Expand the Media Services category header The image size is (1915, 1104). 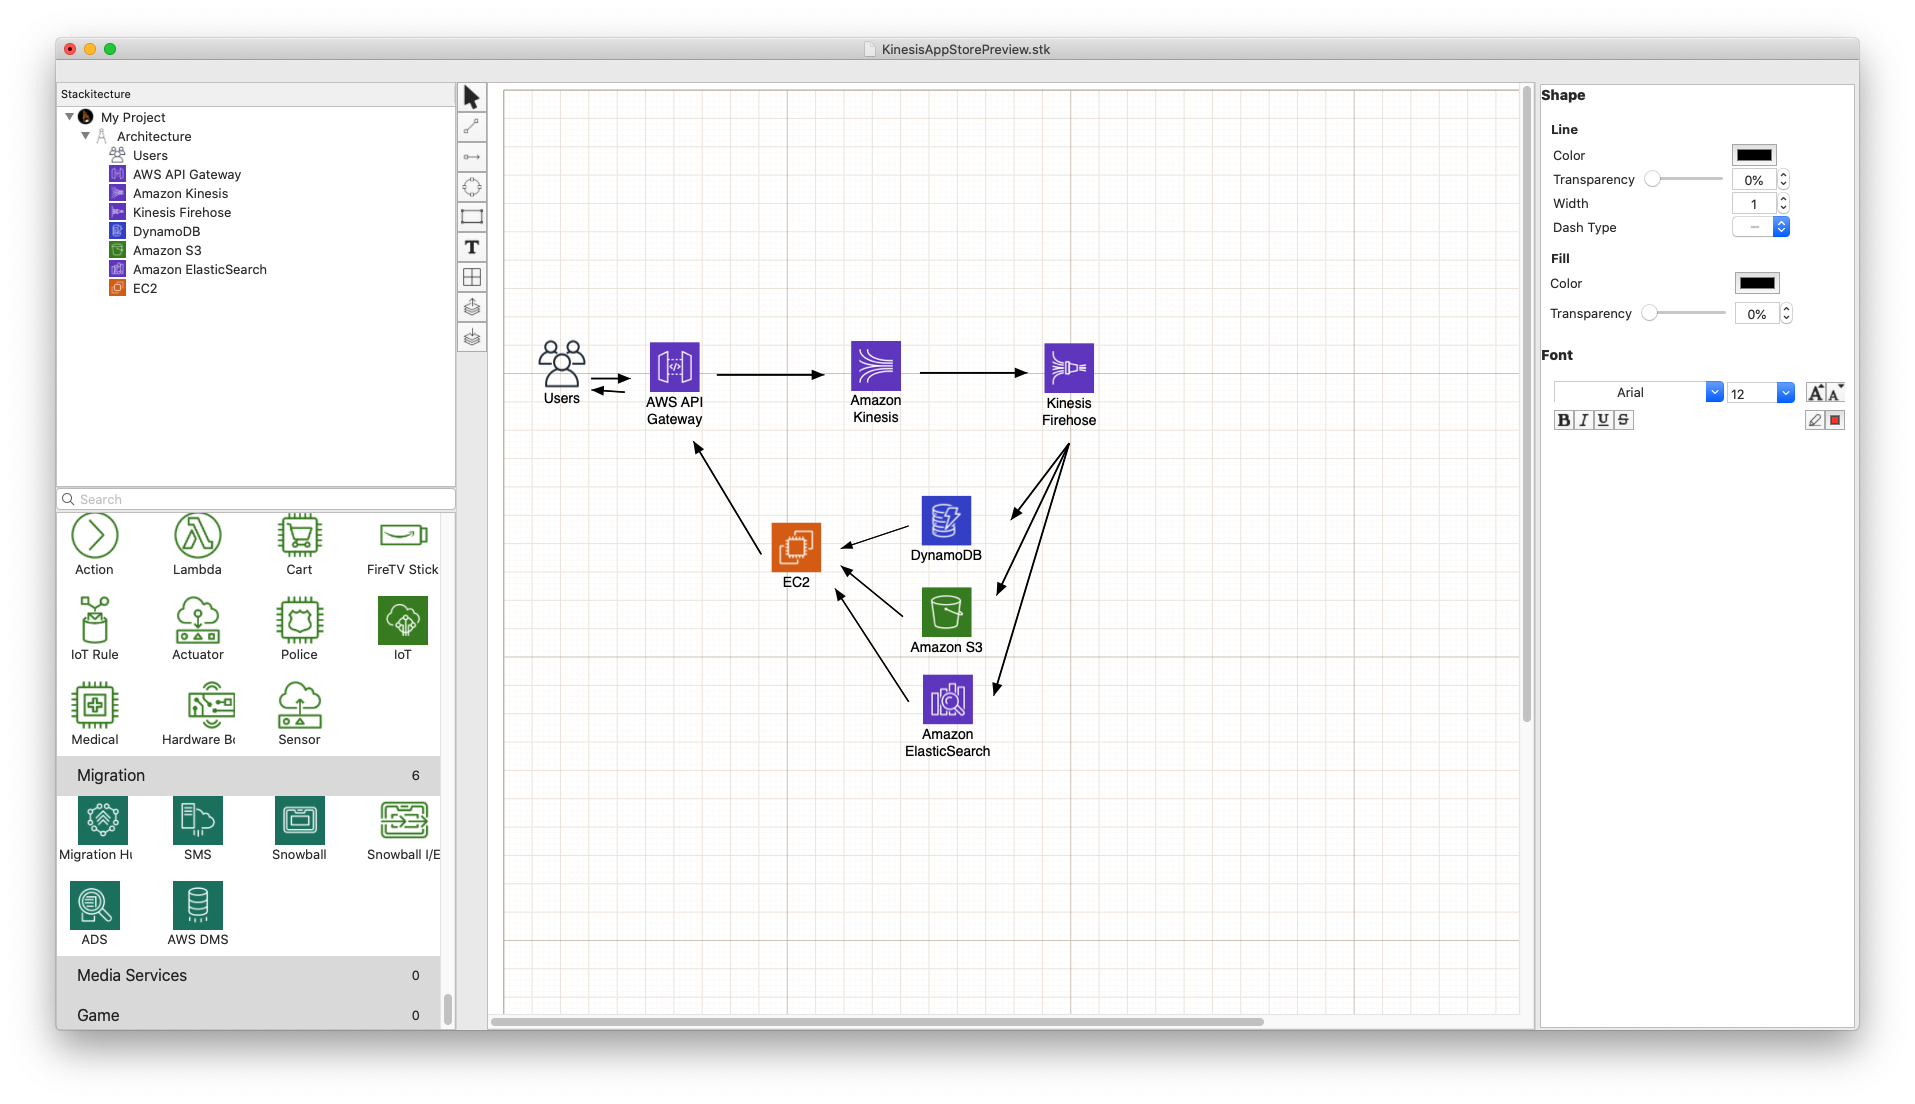(x=248, y=975)
